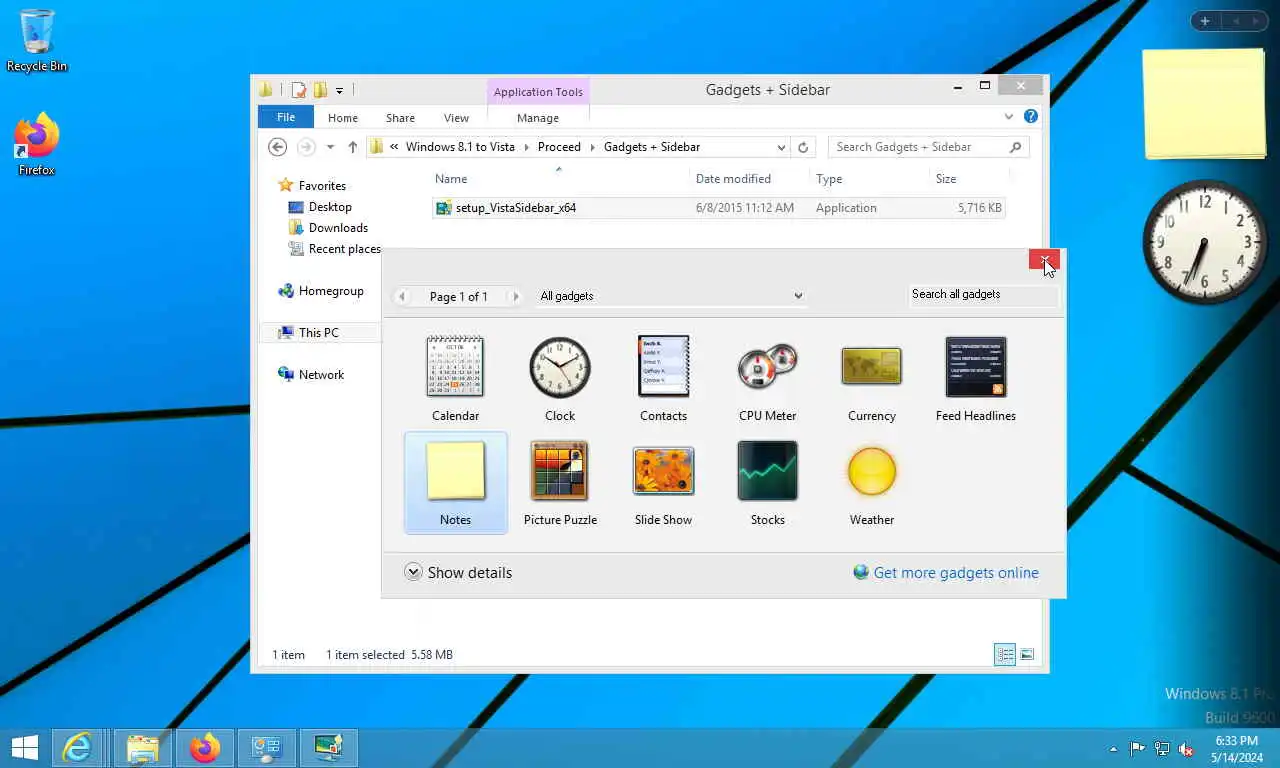Open the Start button
Viewport: 1280px width, 768px height.
coord(24,747)
